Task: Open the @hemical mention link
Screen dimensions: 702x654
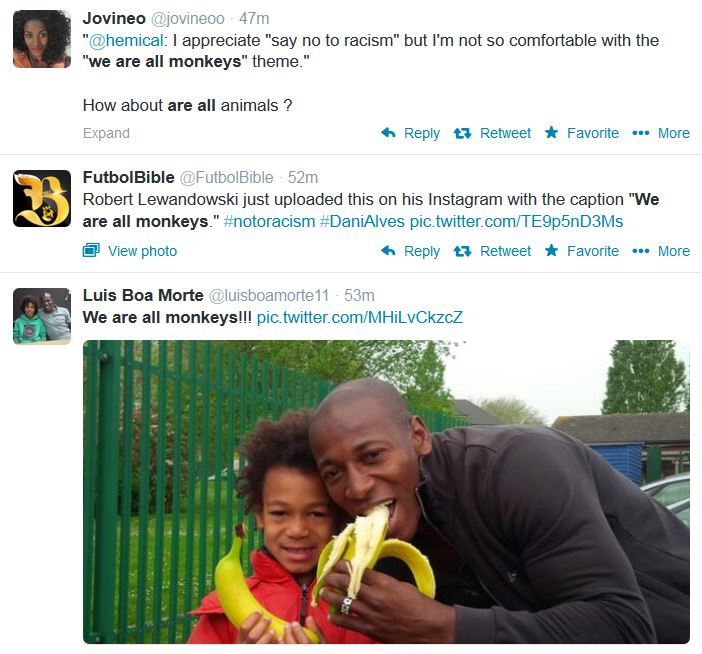Action: [x=126, y=40]
